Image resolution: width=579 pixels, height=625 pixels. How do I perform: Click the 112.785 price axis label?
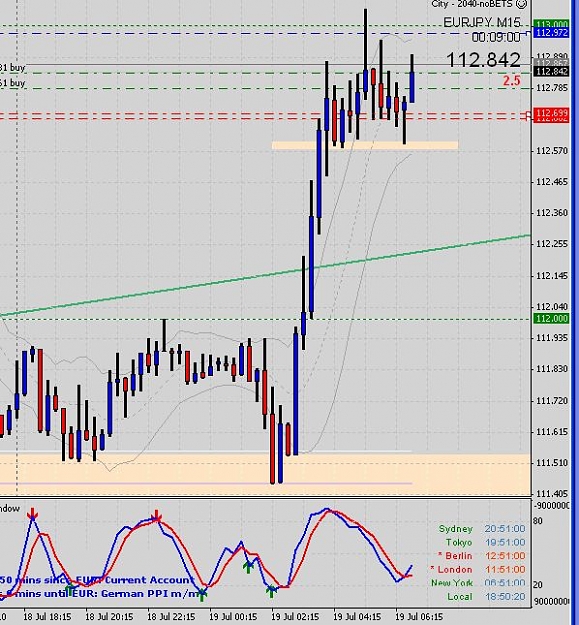552,87
